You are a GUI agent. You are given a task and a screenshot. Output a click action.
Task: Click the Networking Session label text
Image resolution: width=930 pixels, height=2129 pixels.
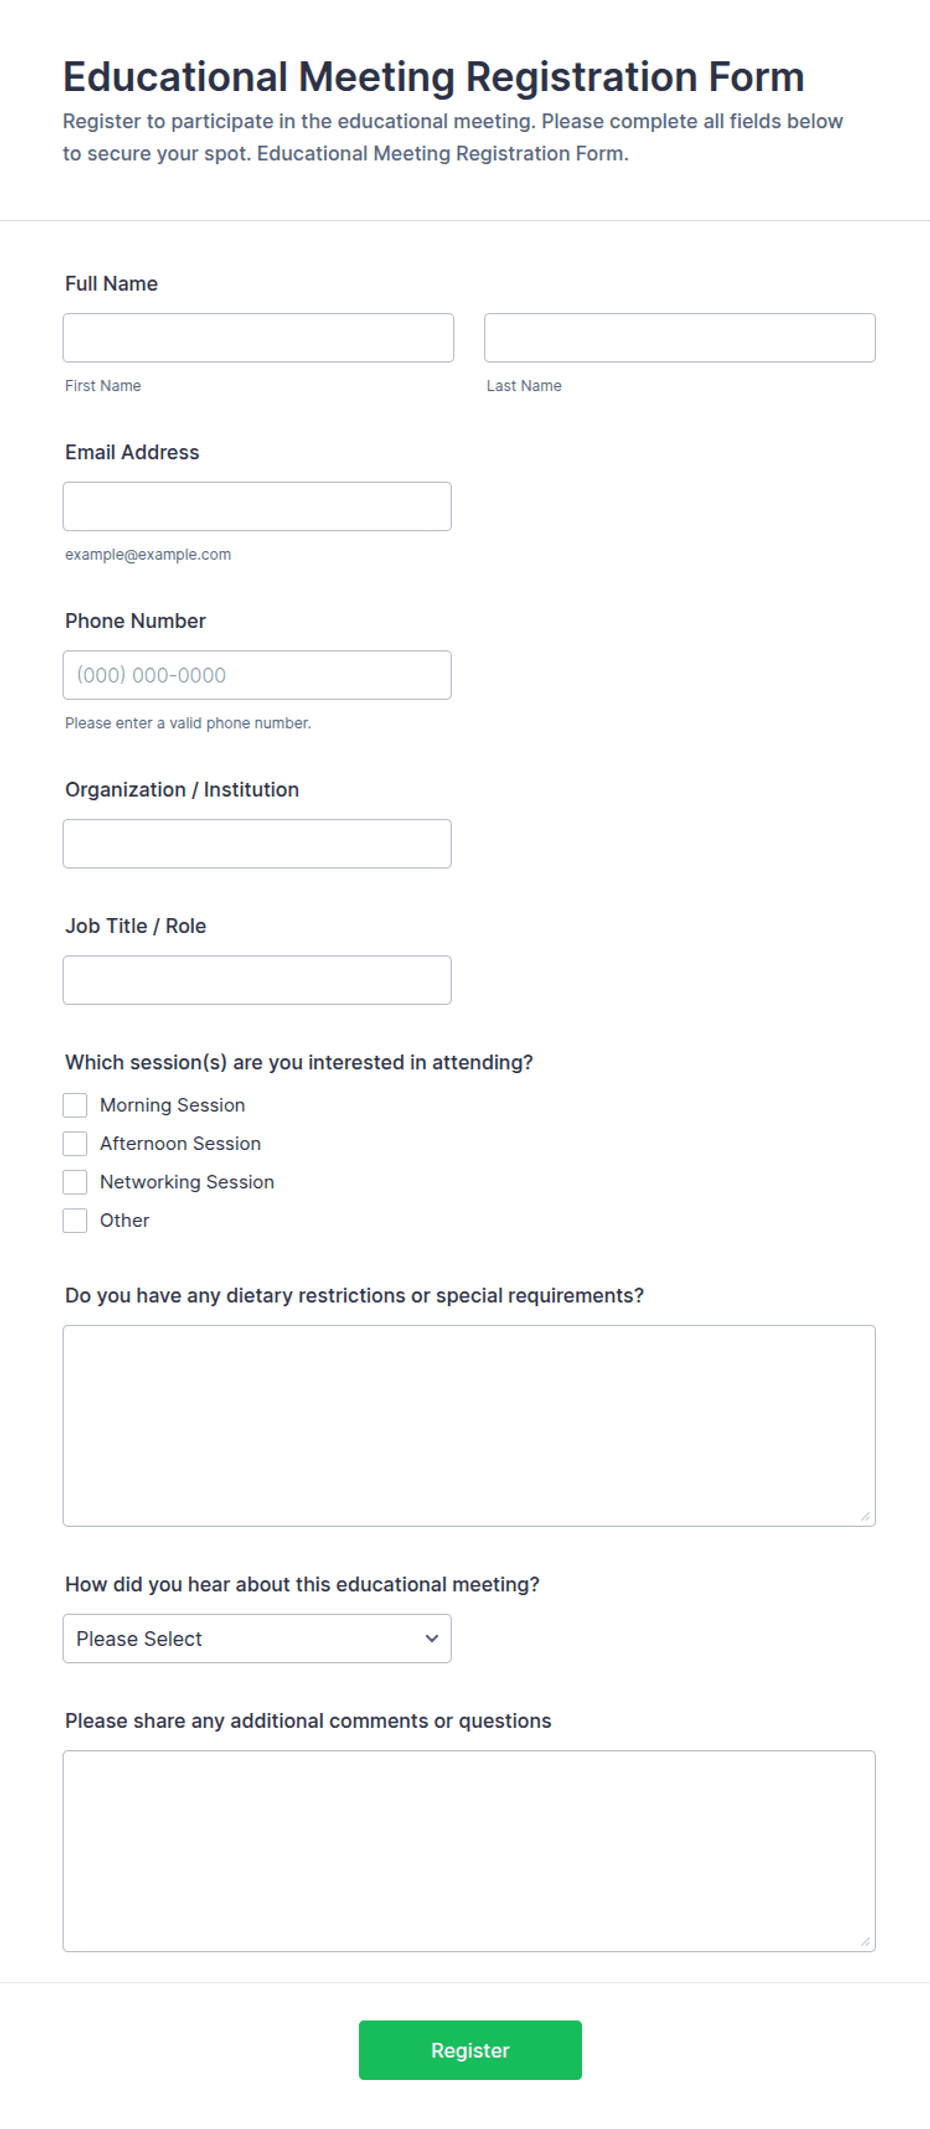click(187, 1182)
